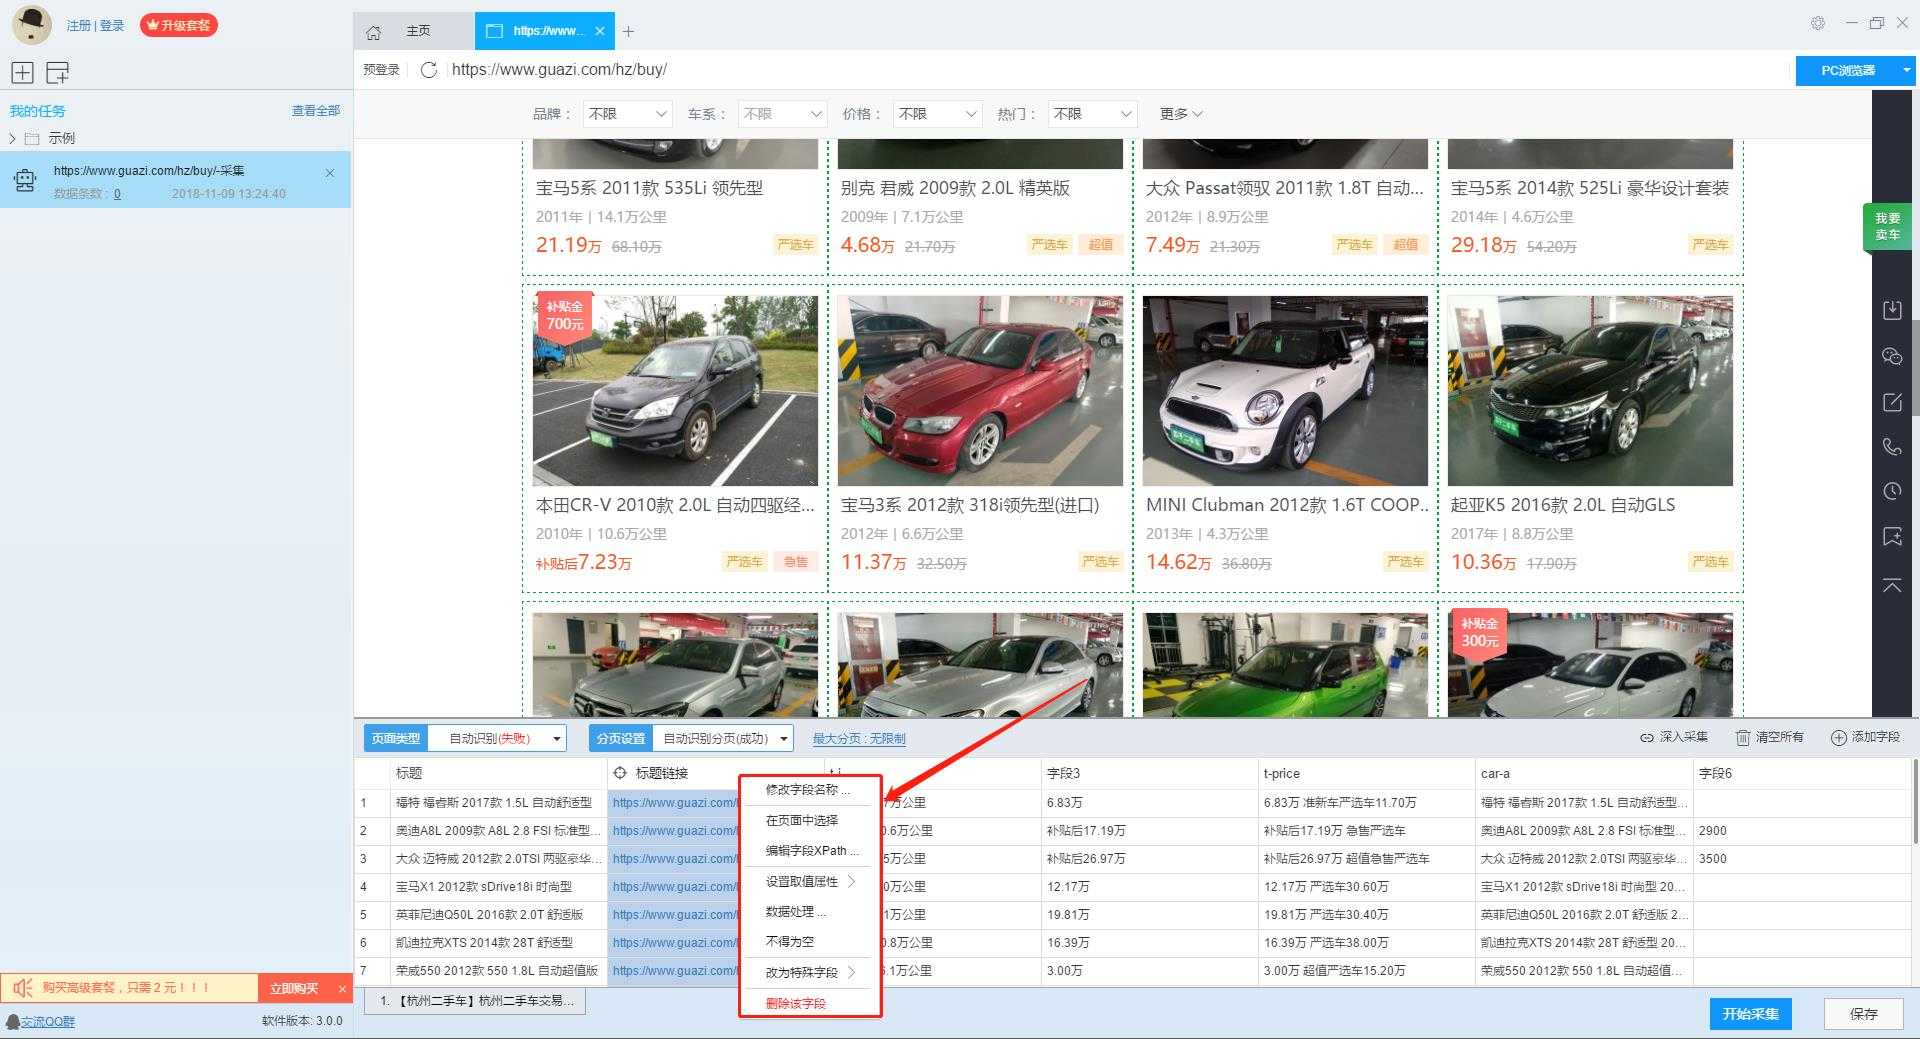The image size is (1920, 1039).
Task: Close the https://www tab
Action: click(x=600, y=31)
